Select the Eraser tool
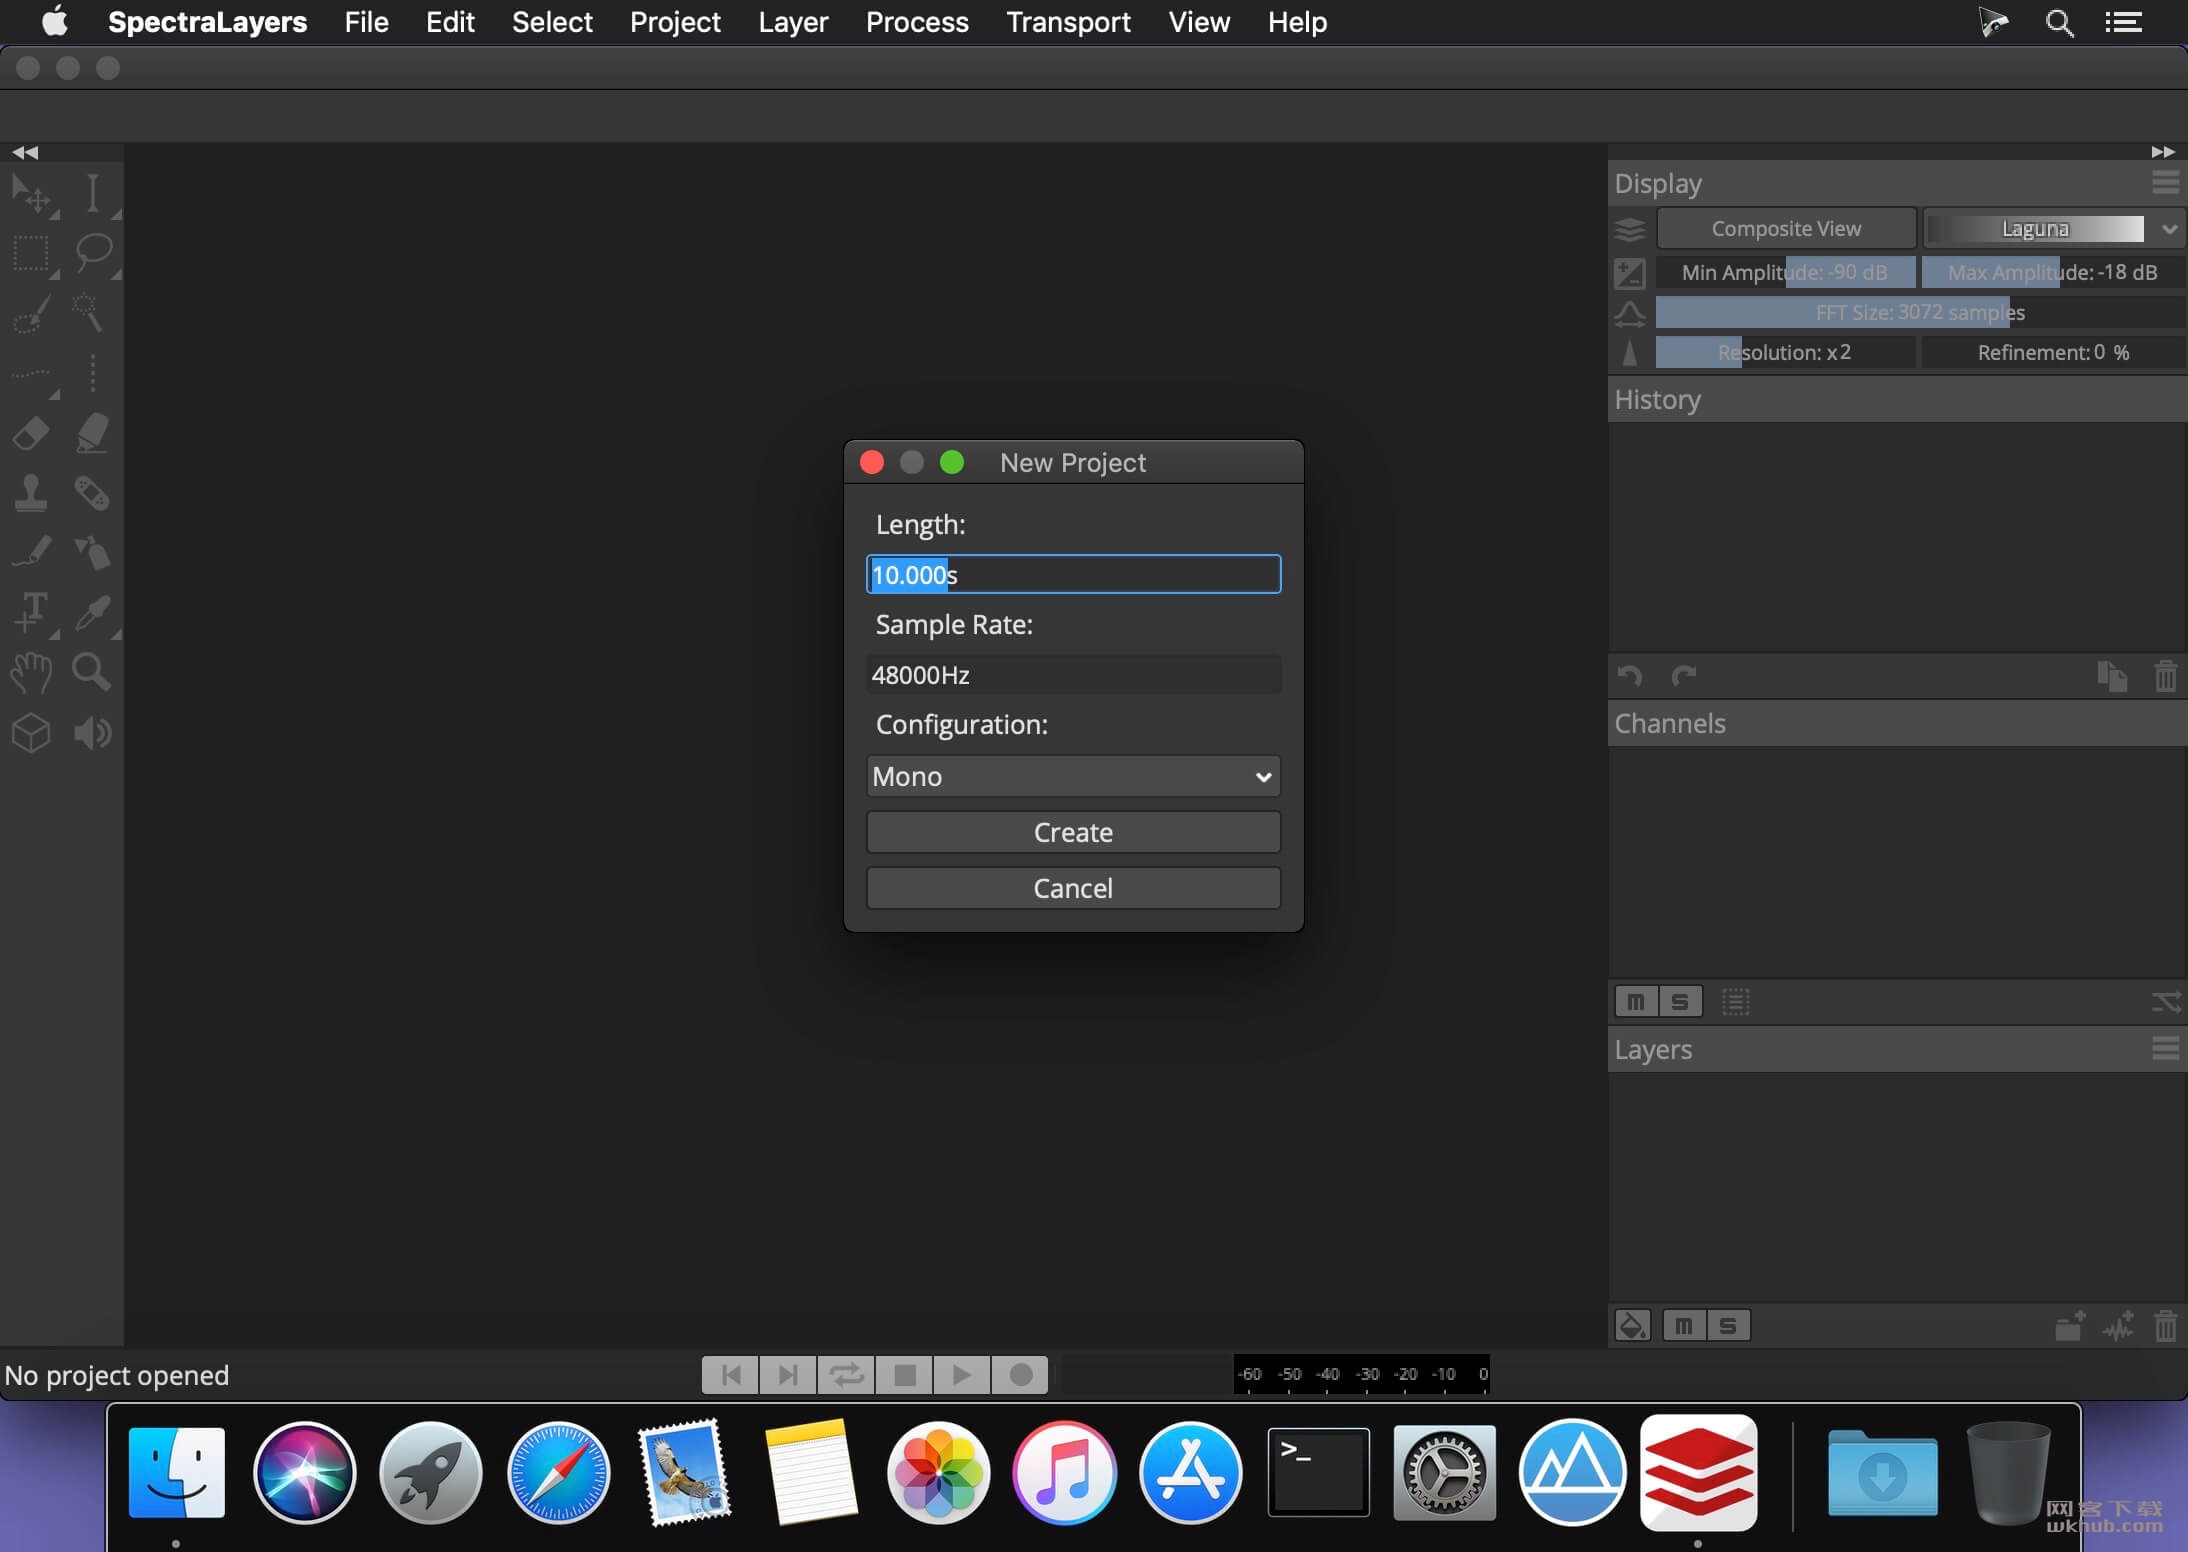The height and width of the screenshot is (1552, 2188). (x=31, y=434)
